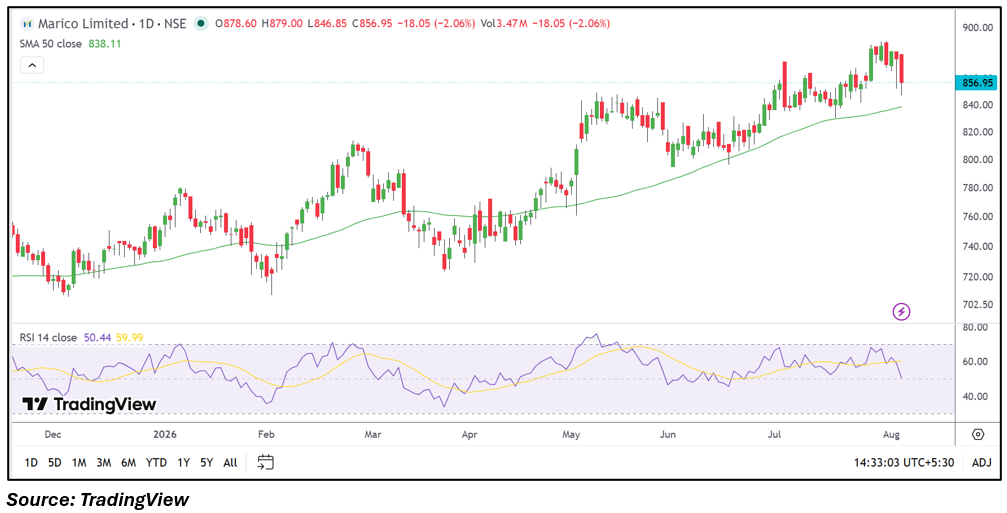Select the 1D time range
Image resolution: width=1007 pixels, height=513 pixels.
point(31,462)
